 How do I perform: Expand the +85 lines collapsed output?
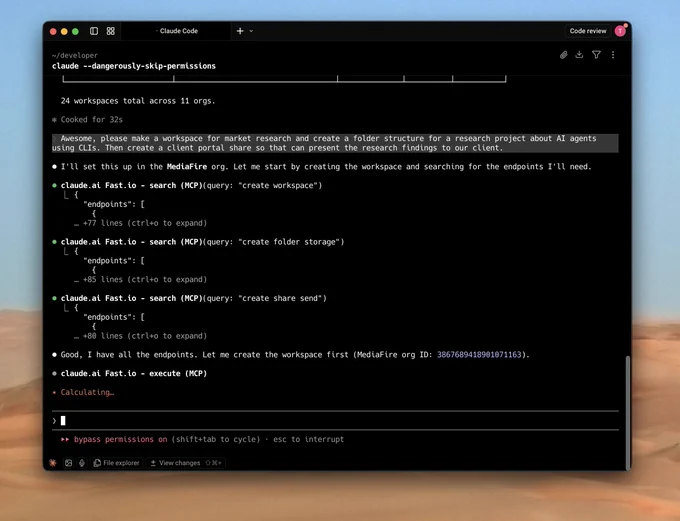coord(141,279)
